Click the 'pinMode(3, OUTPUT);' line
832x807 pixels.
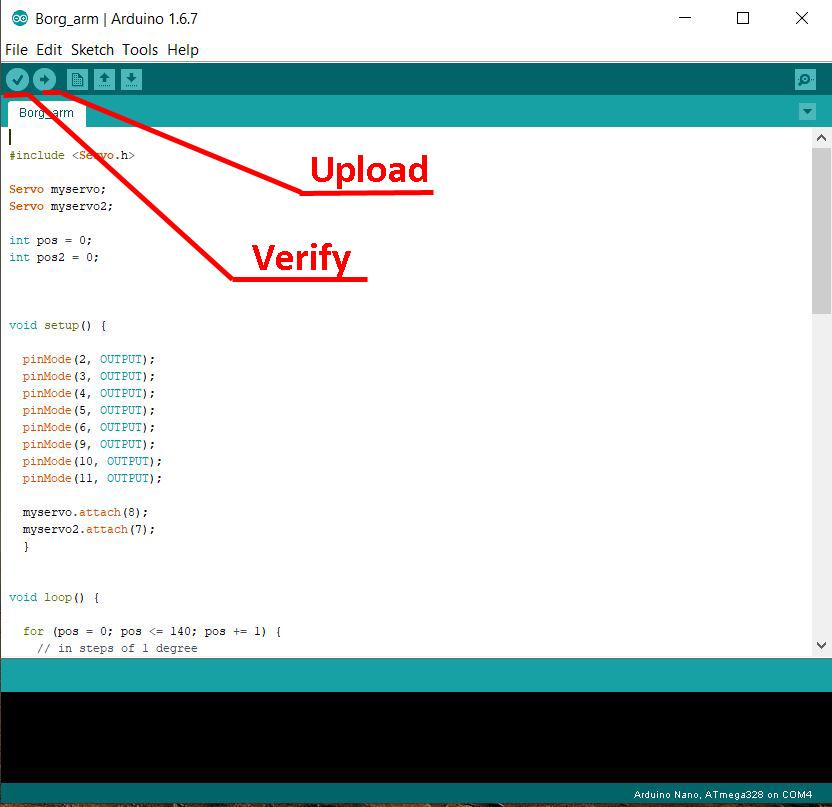tap(89, 376)
